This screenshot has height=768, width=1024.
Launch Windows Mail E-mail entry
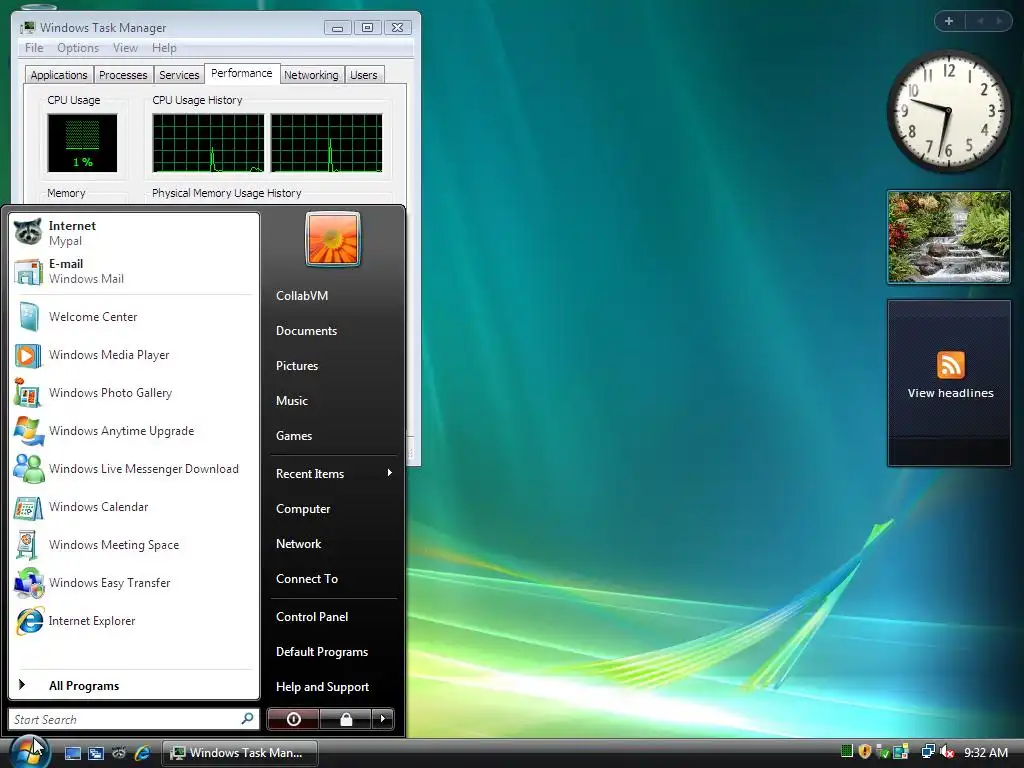point(134,271)
